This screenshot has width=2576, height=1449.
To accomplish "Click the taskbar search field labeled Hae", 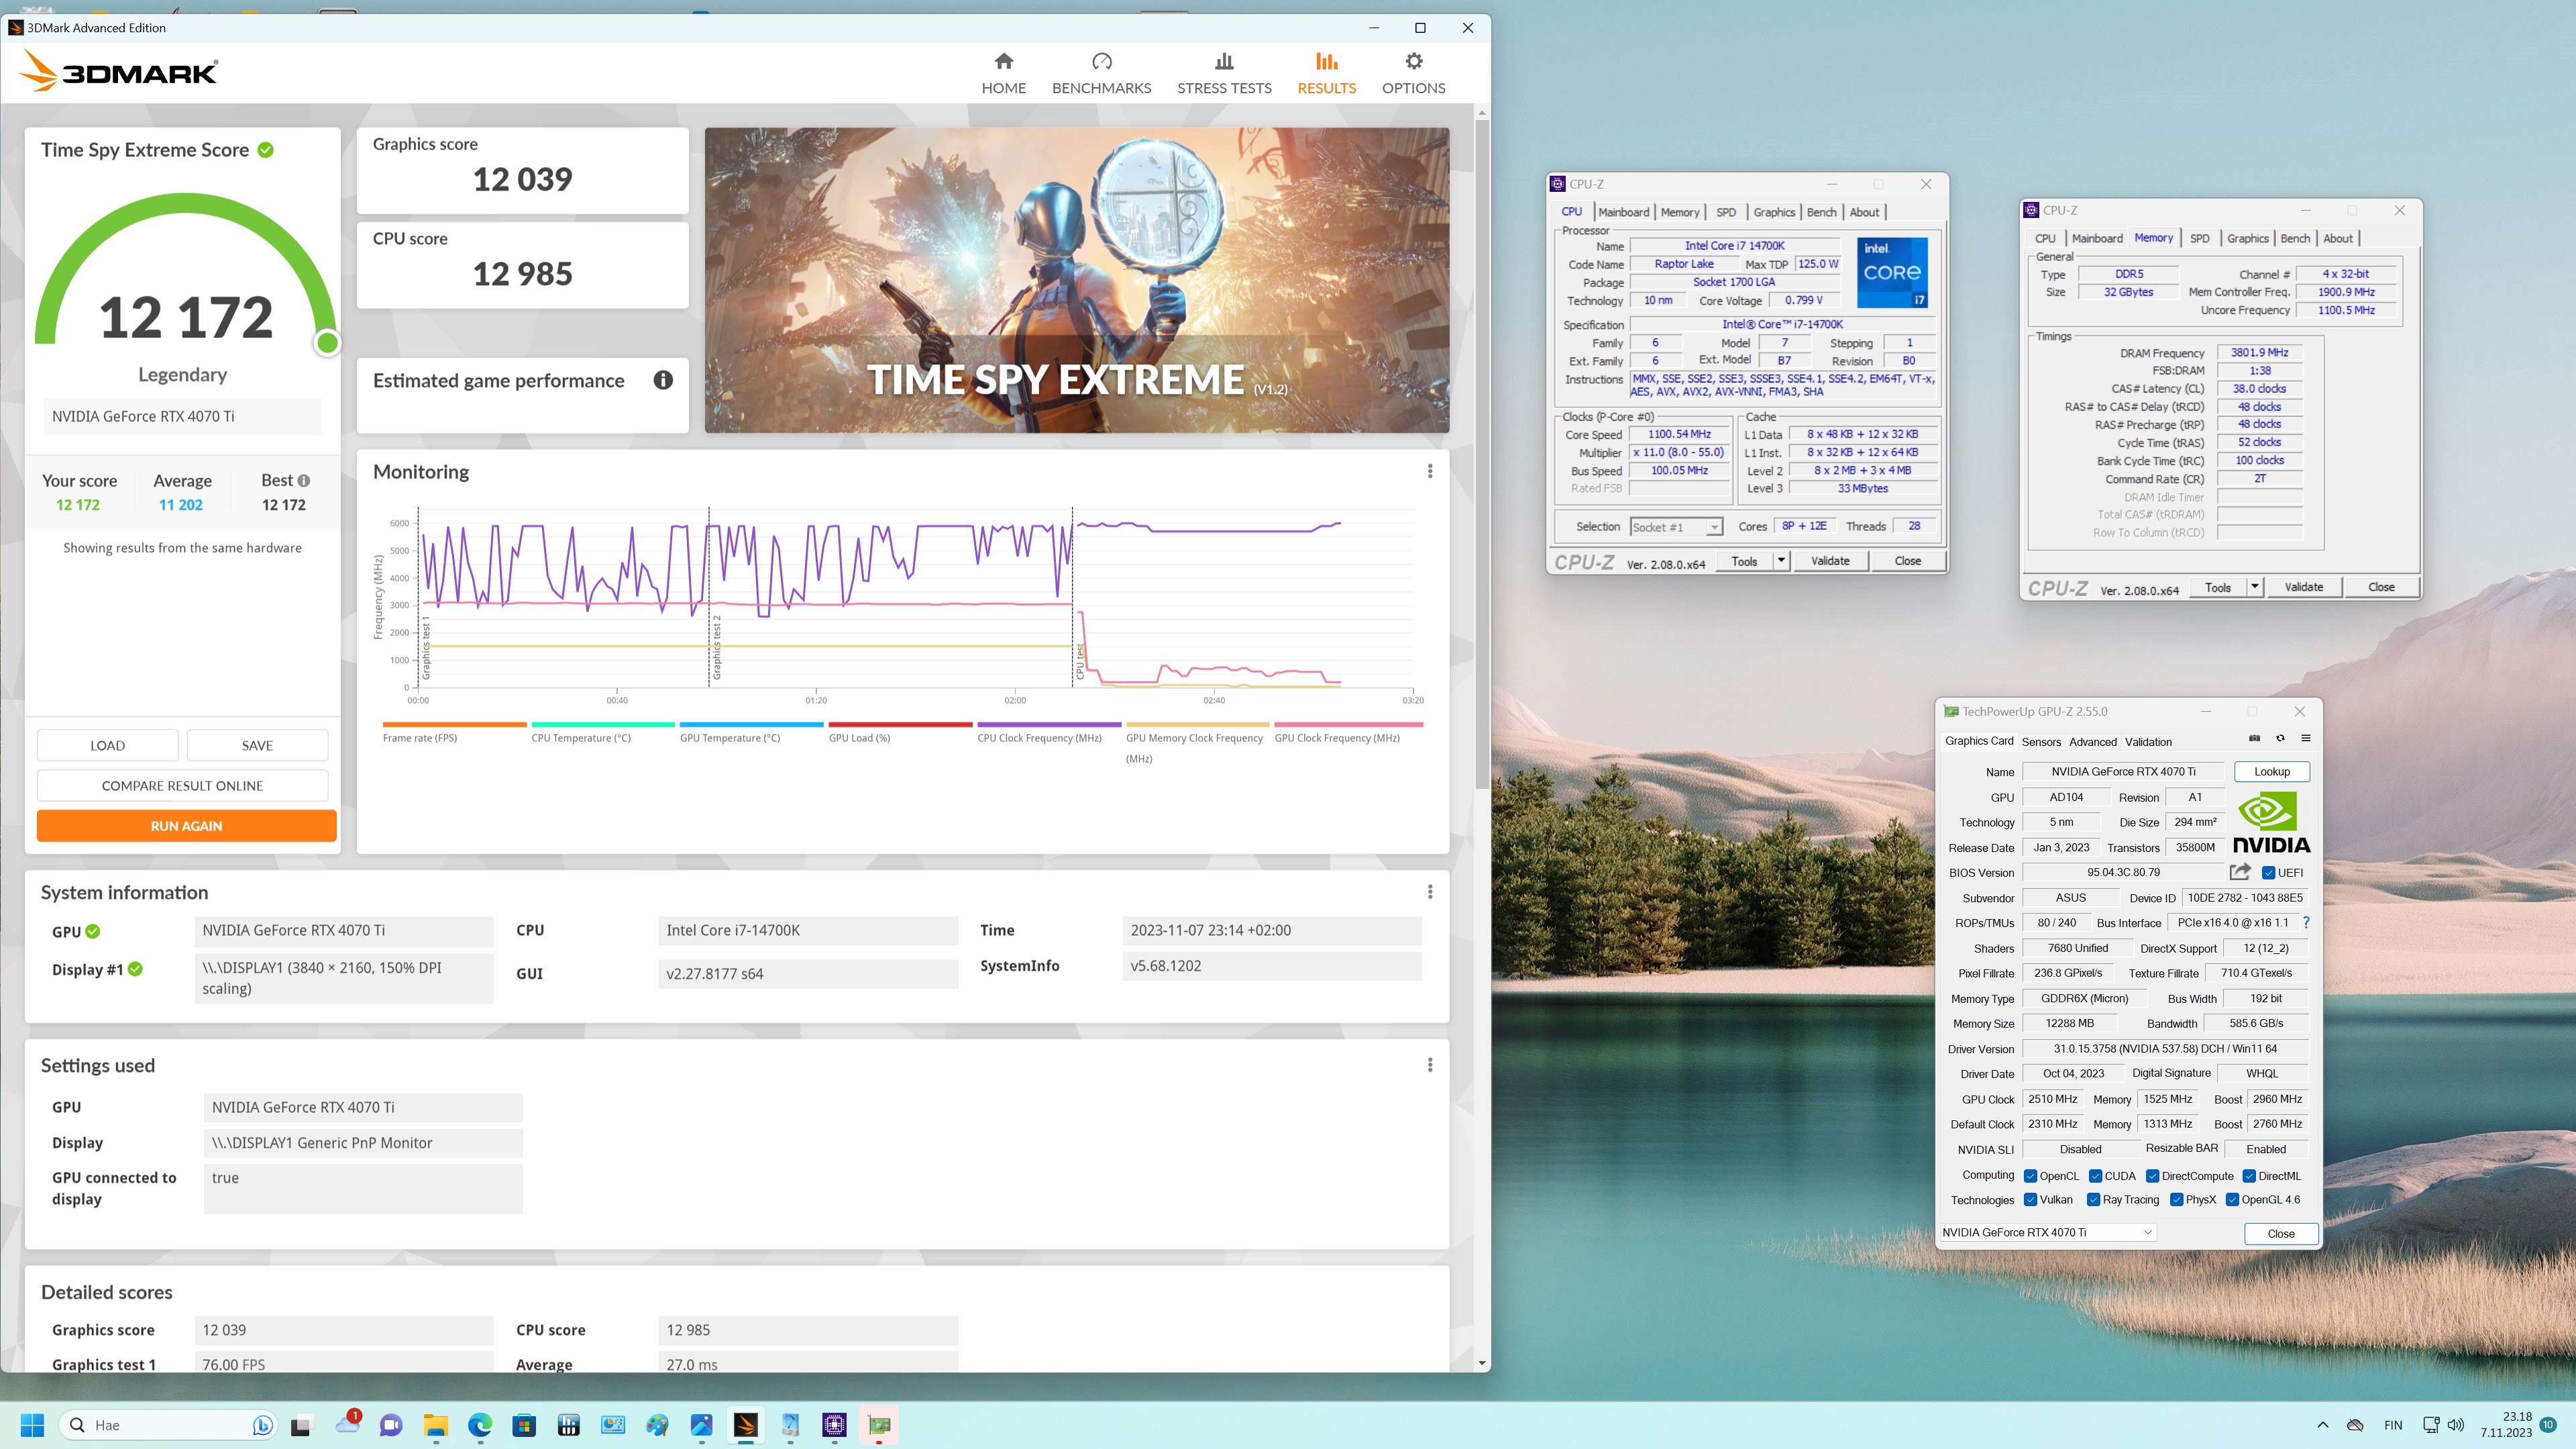I will tap(167, 1425).
